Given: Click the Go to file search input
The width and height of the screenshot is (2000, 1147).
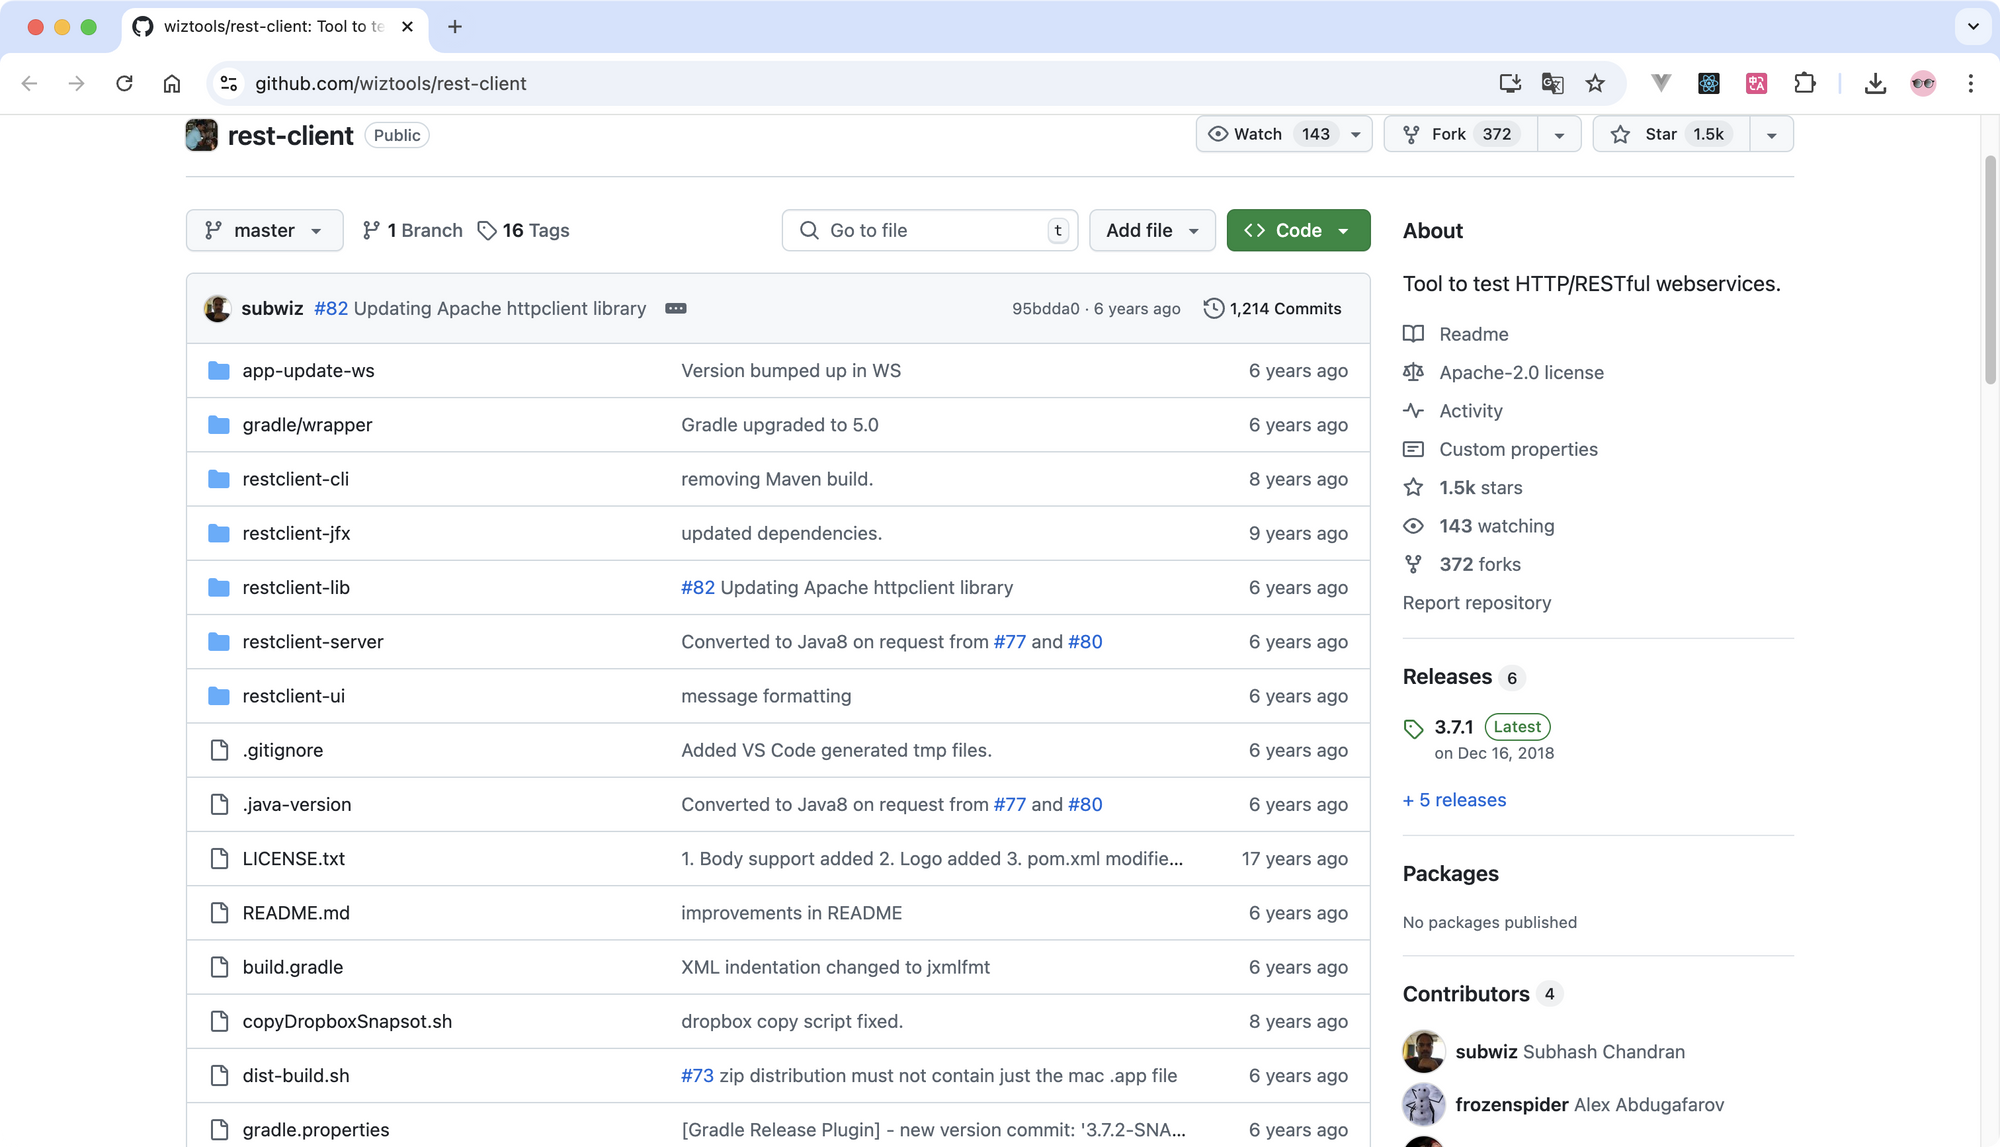Looking at the screenshot, I should click(x=930, y=231).
